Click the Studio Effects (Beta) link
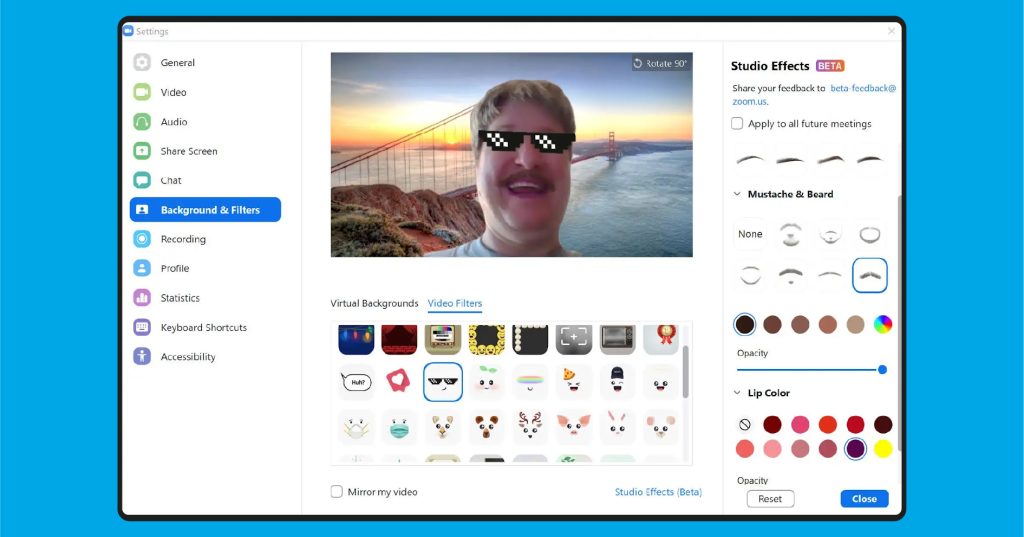 (x=658, y=492)
